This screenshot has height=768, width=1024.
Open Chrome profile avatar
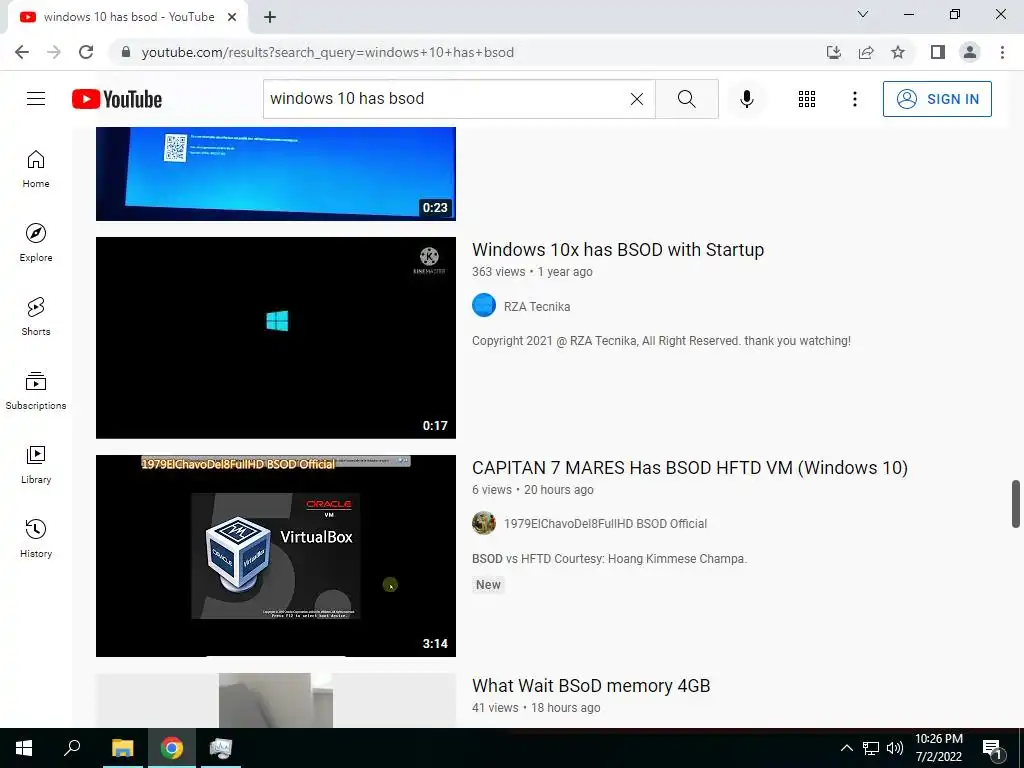click(x=970, y=52)
